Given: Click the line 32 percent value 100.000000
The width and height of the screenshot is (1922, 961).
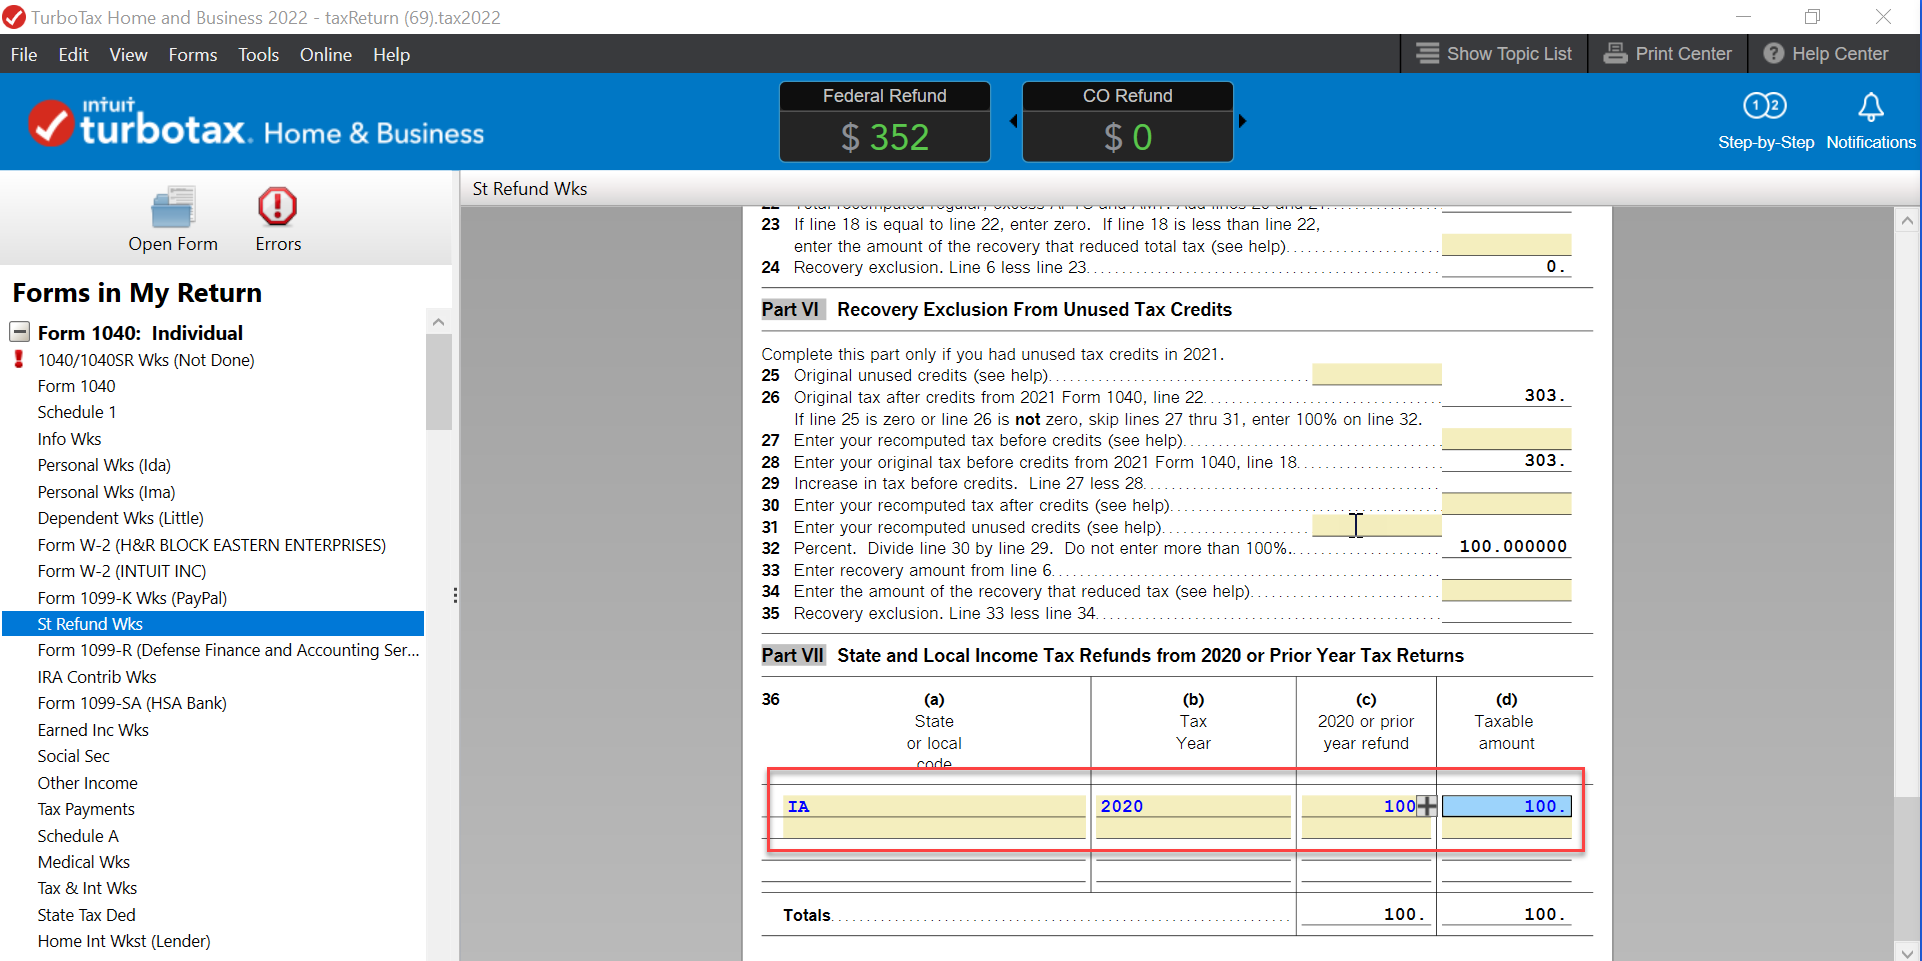Looking at the screenshot, I should click(1513, 547).
